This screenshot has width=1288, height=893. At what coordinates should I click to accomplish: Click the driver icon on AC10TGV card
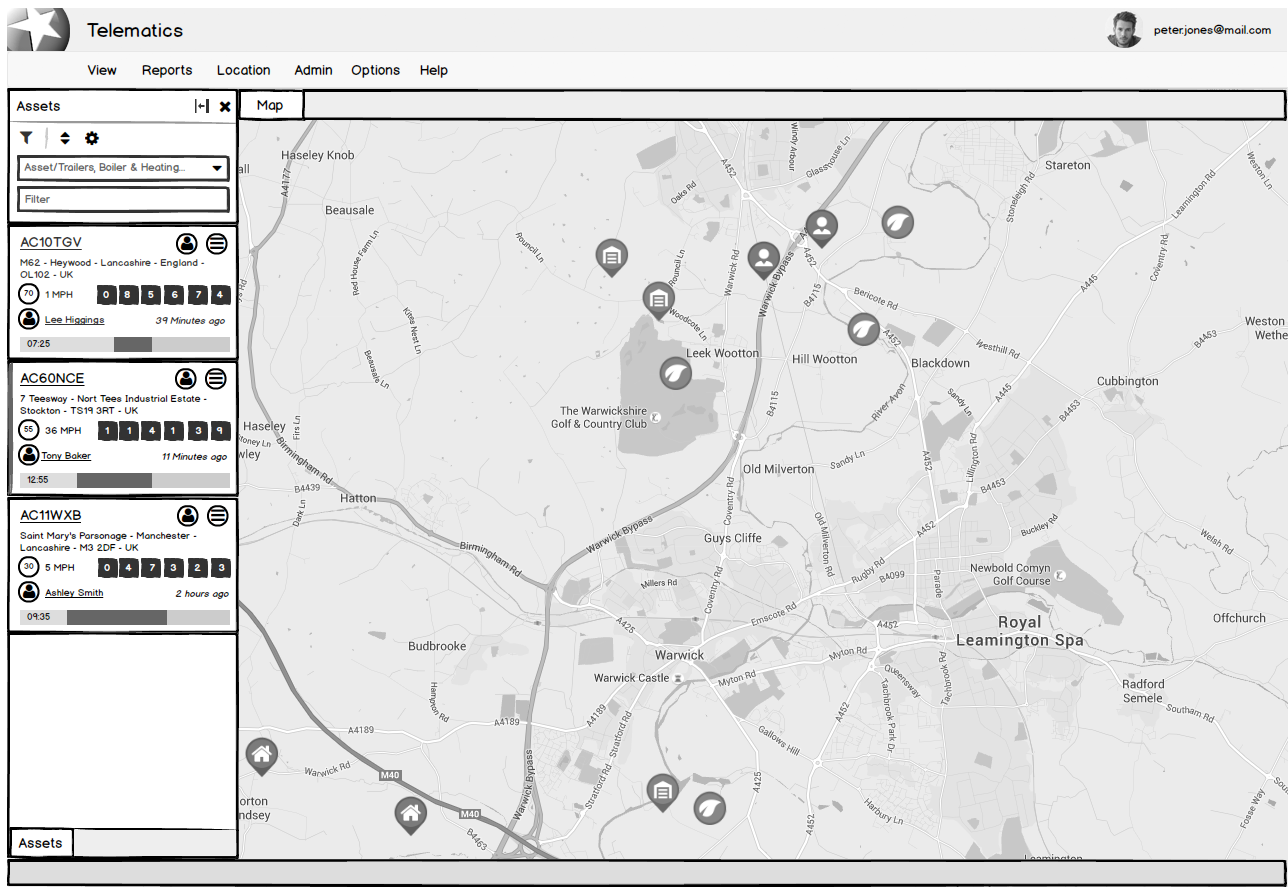point(187,243)
